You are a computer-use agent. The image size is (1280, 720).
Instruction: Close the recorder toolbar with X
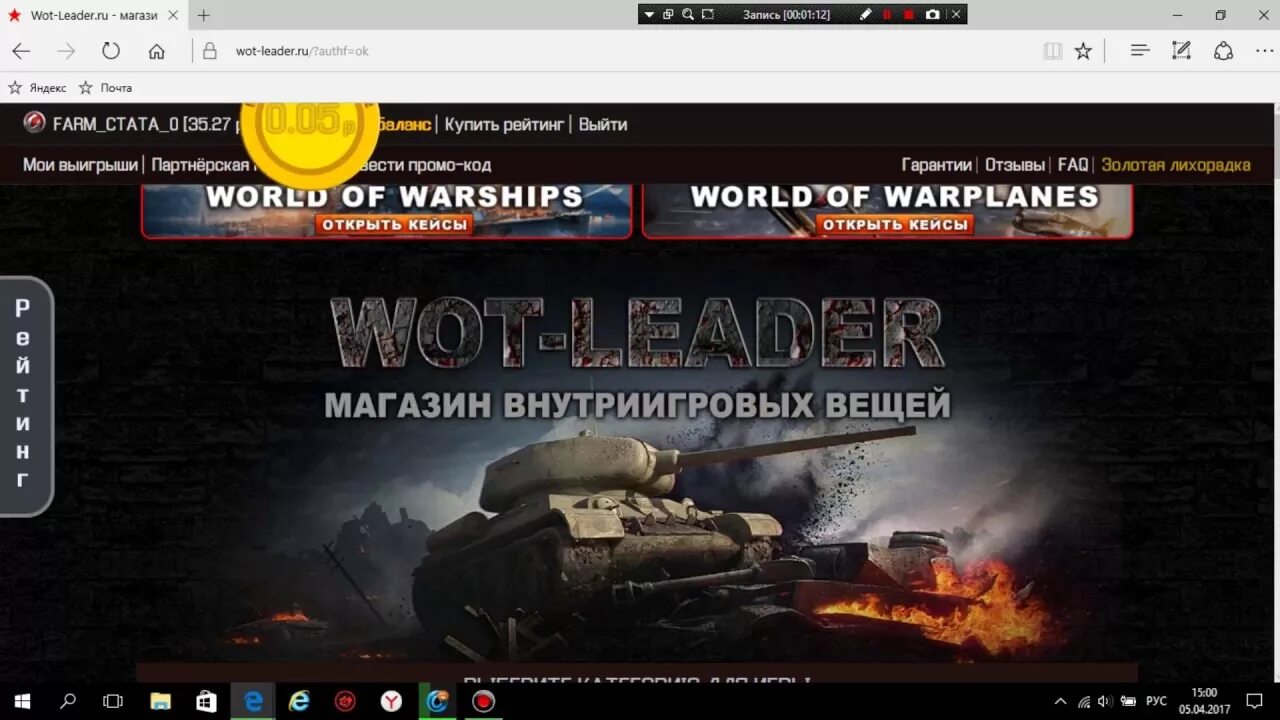(x=956, y=14)
